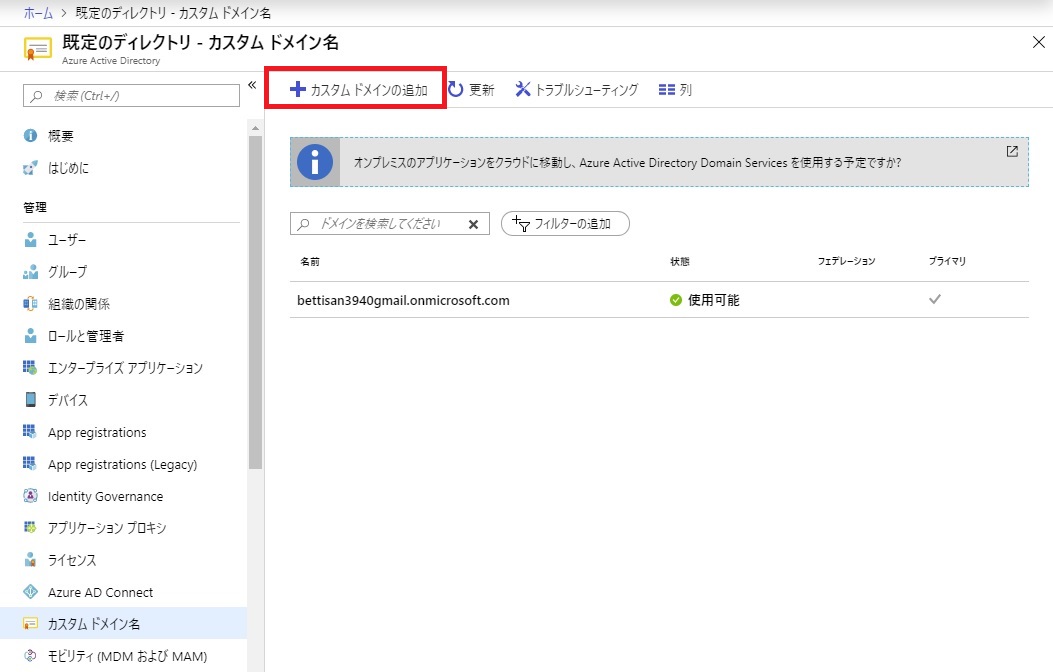
Task: Click the エンタープライズ アプリケーション icon
Action: click(30, 368)
